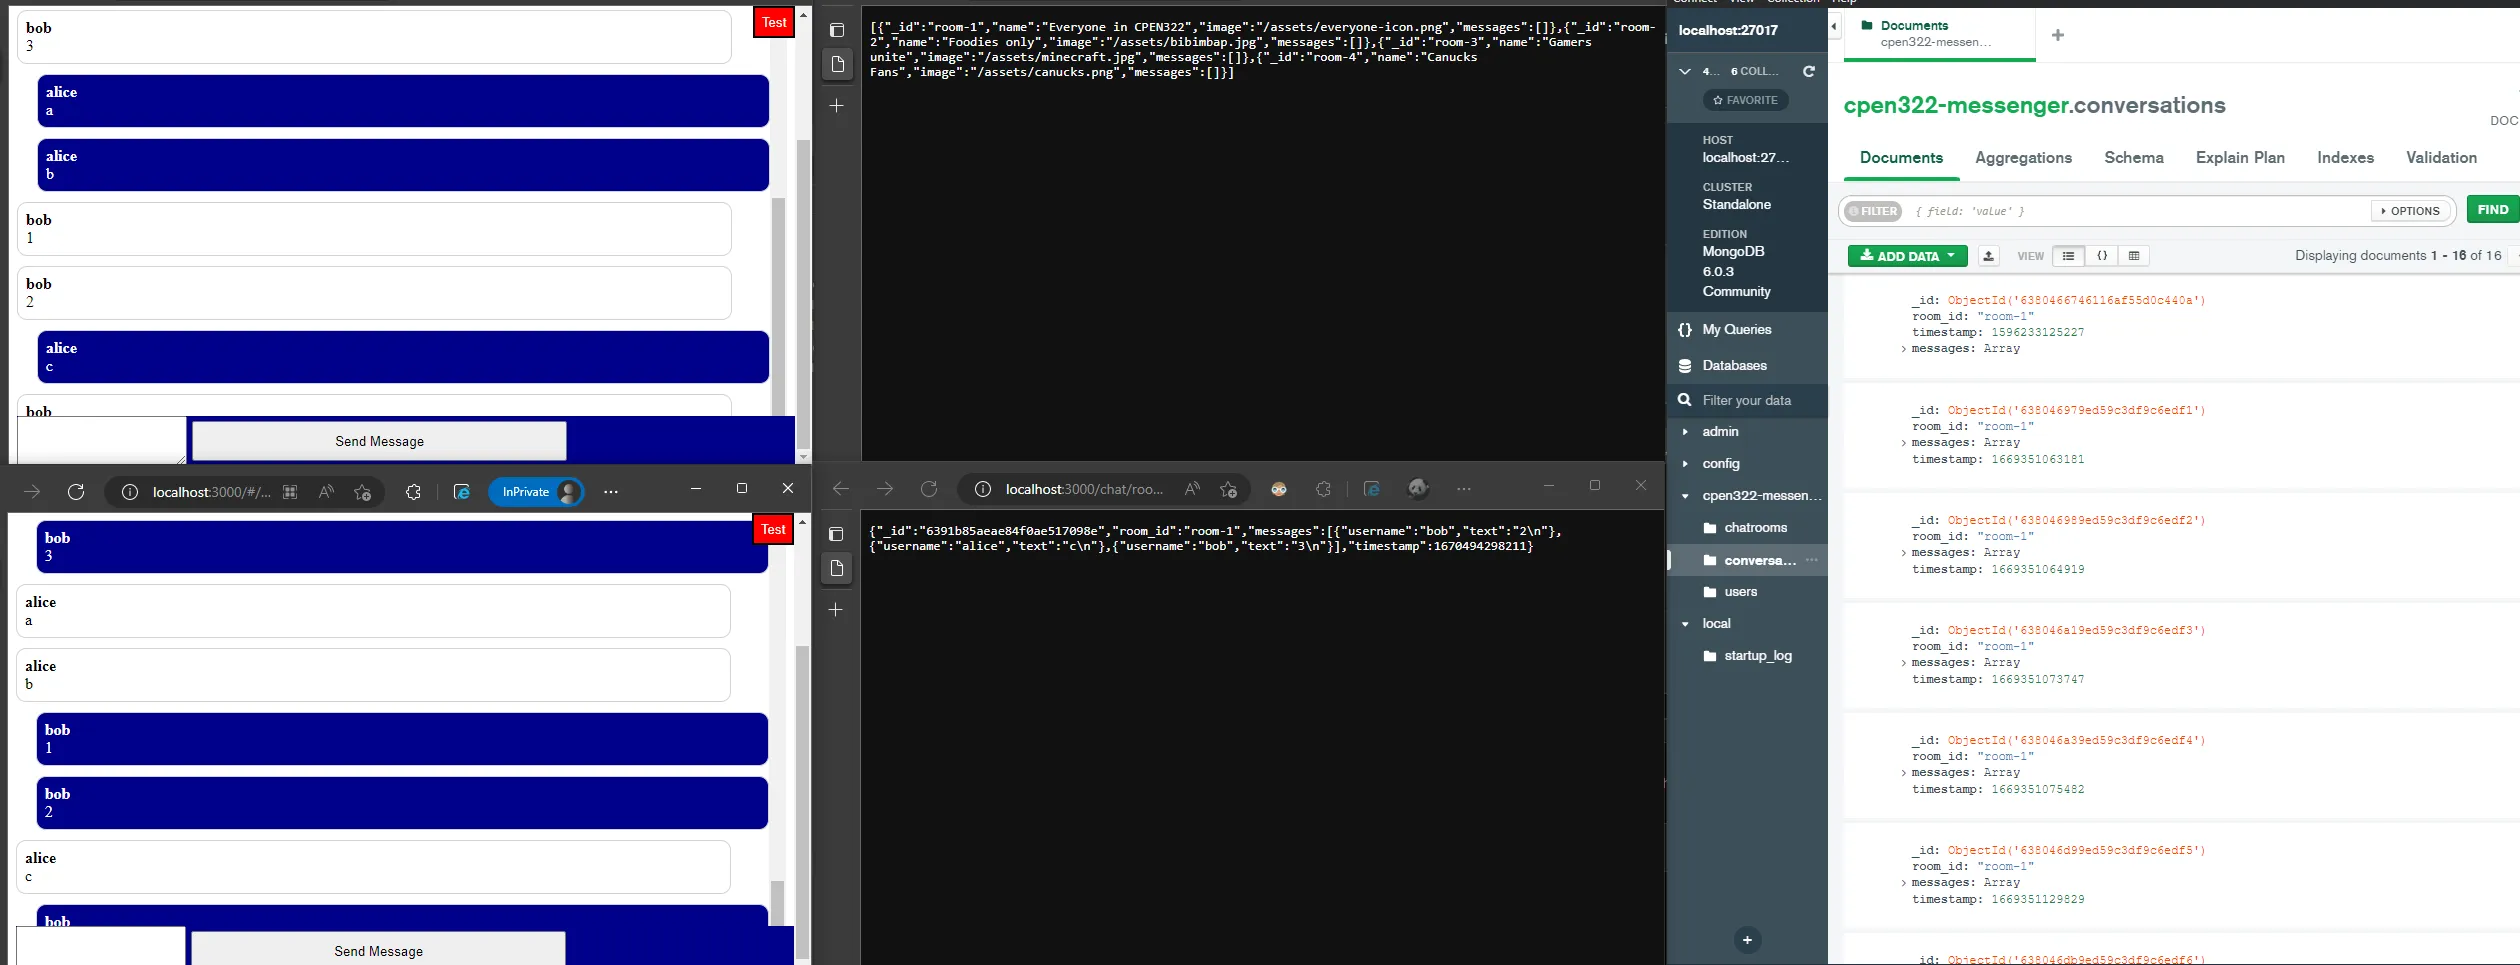Click the green FIND button
The image size is (2520, 965).
click(x=2492, y=210)
